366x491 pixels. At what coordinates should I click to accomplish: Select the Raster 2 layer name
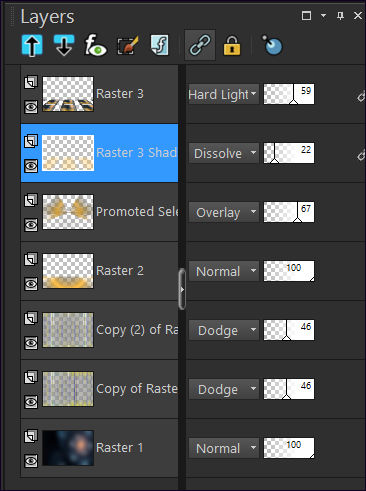tap(120, 271)
